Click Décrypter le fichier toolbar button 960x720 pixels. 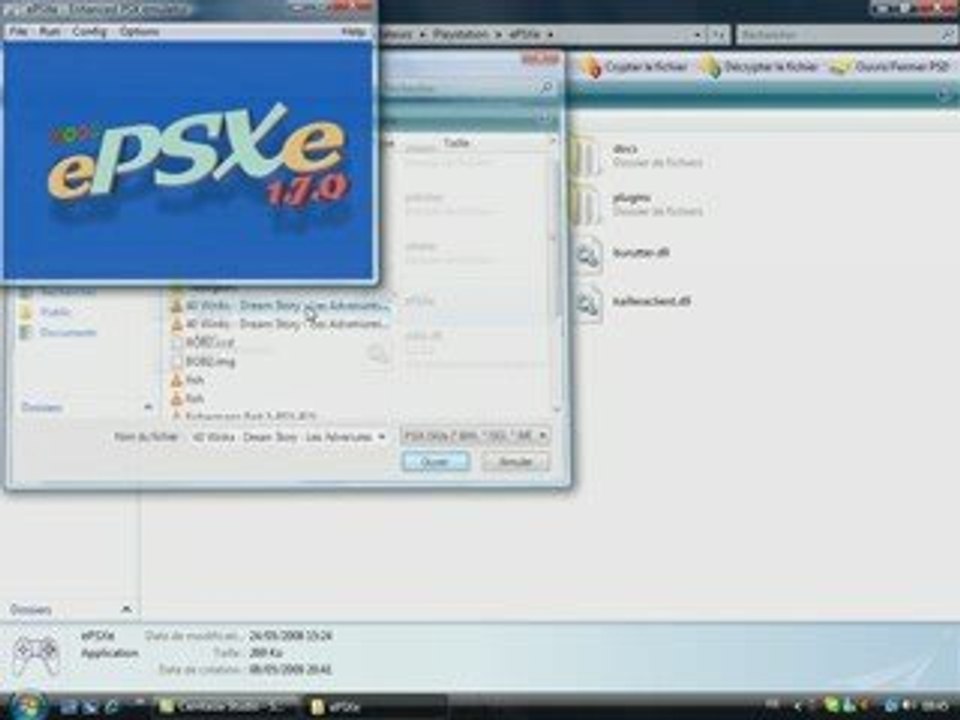(759, 67)
